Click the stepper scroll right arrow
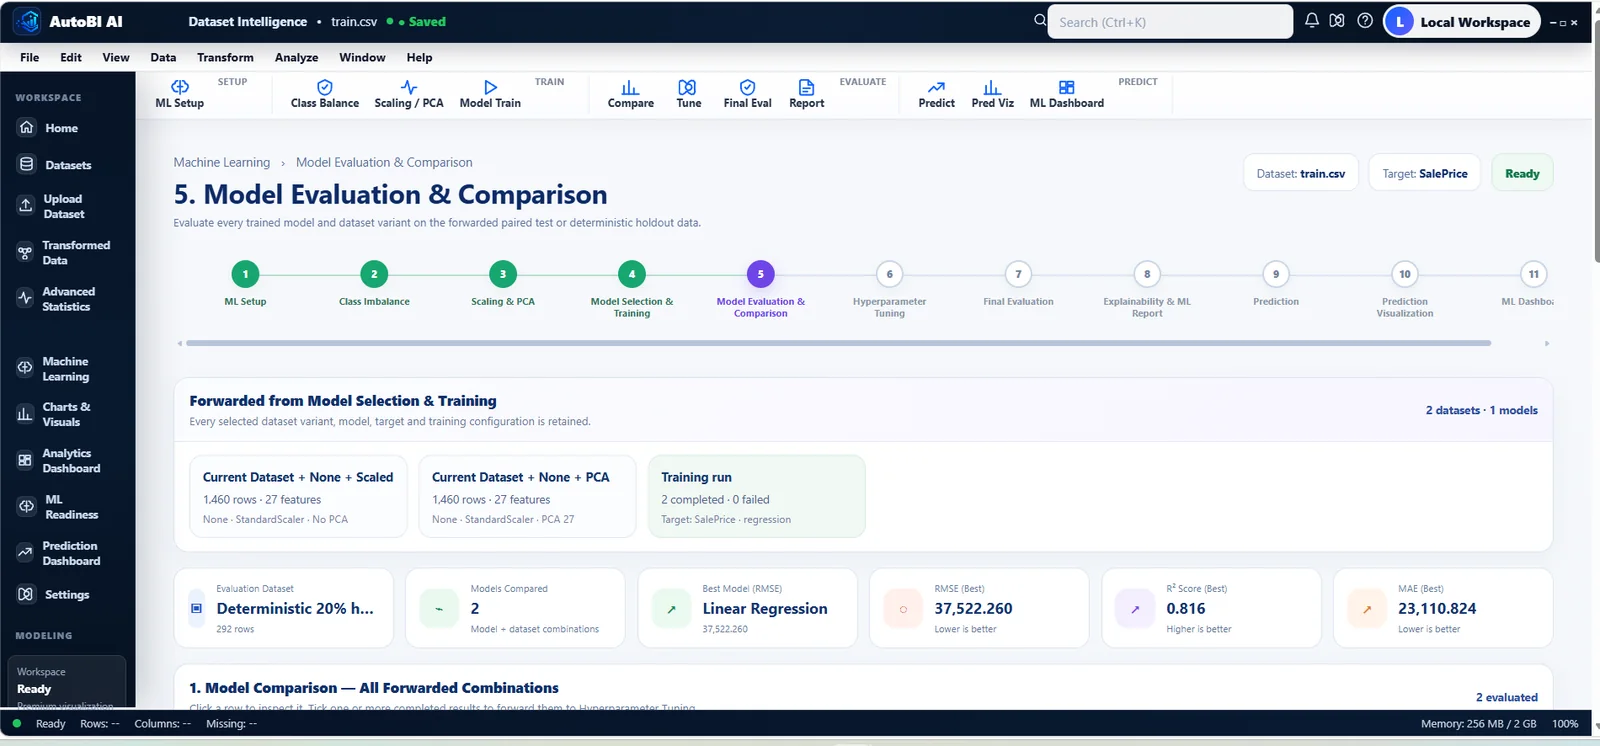The width and height of the screenshot is (1600, 746). 1547,343
